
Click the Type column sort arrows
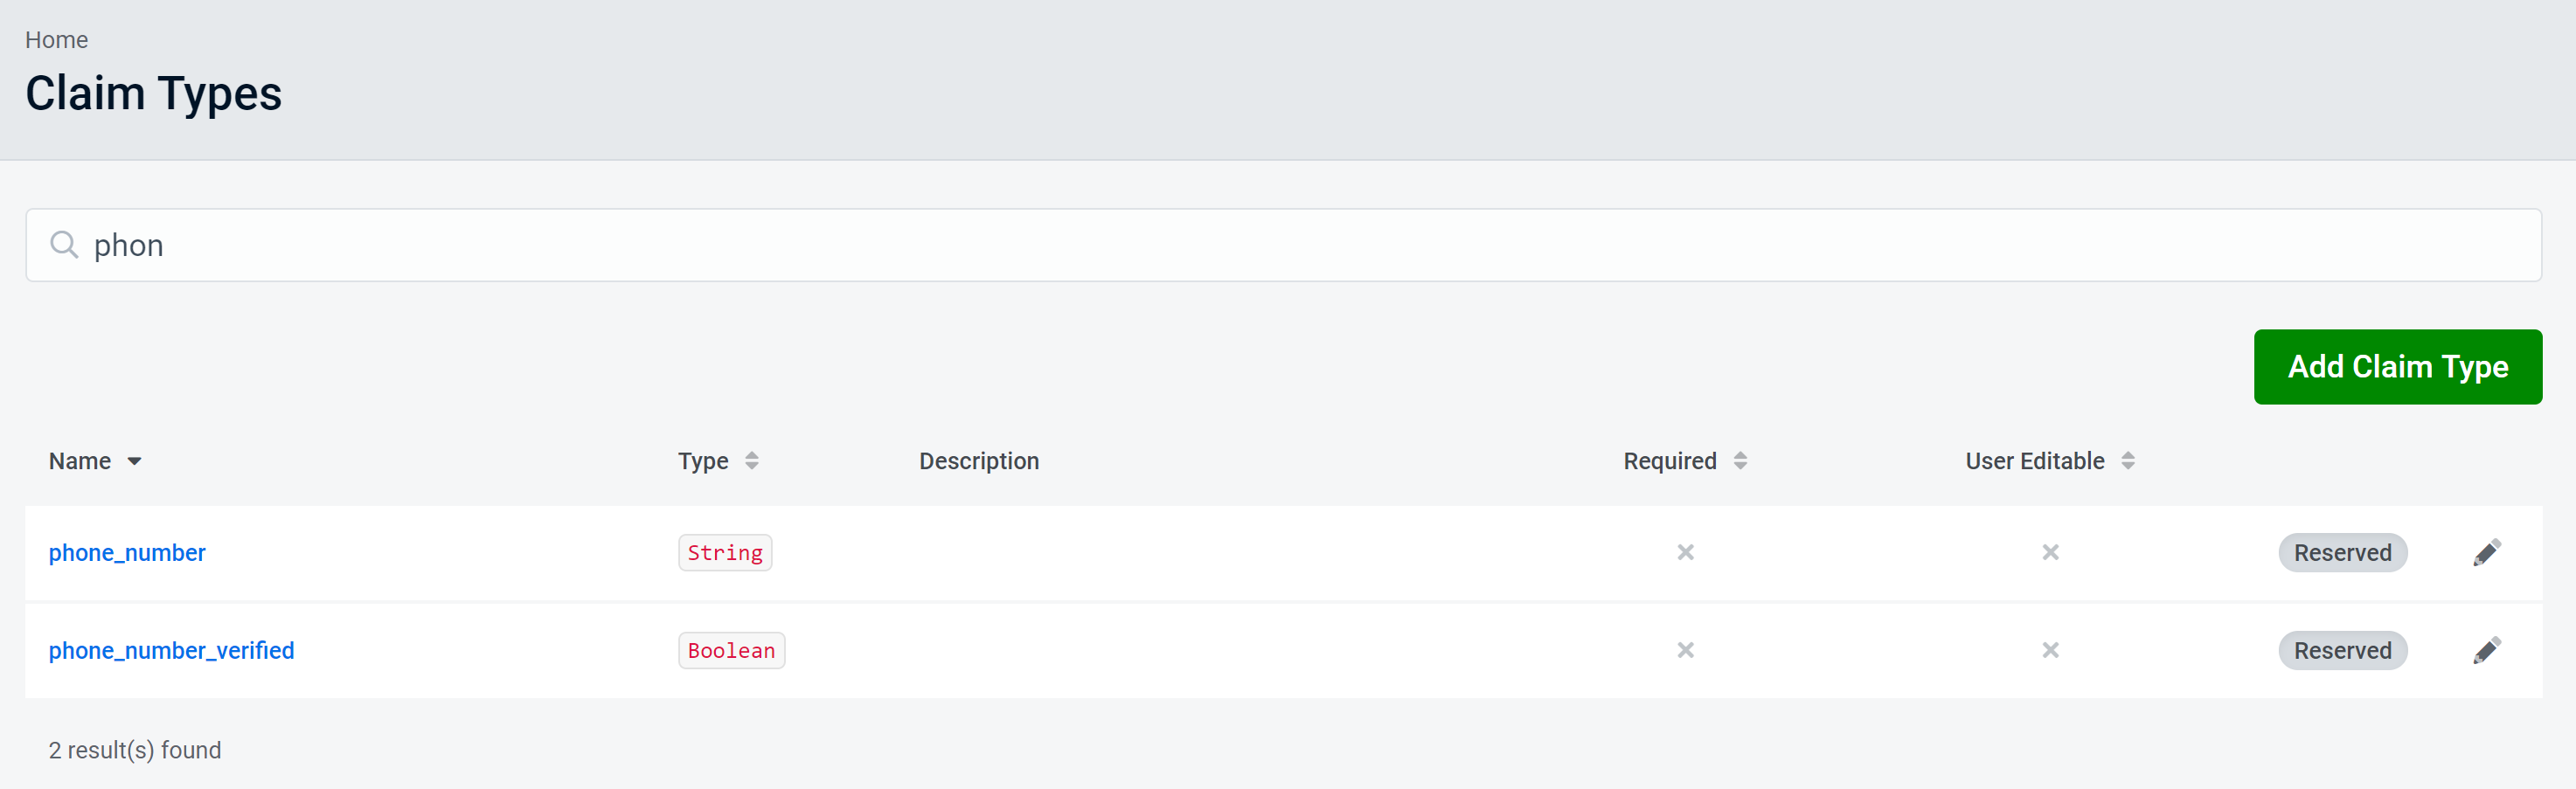coord(751,461)
